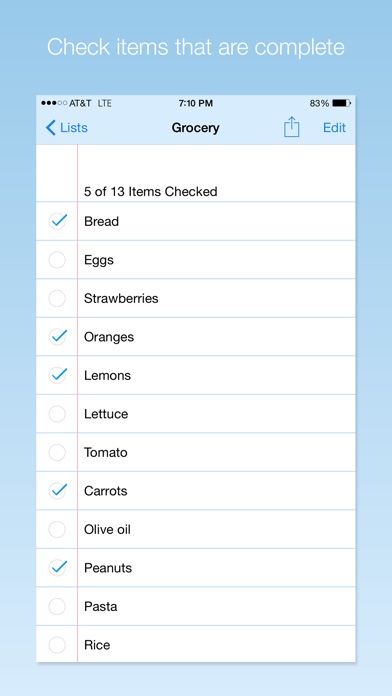Screen dimensions: 392x696
Task: Uncheck the Oranges item
Action: (57, 337)
